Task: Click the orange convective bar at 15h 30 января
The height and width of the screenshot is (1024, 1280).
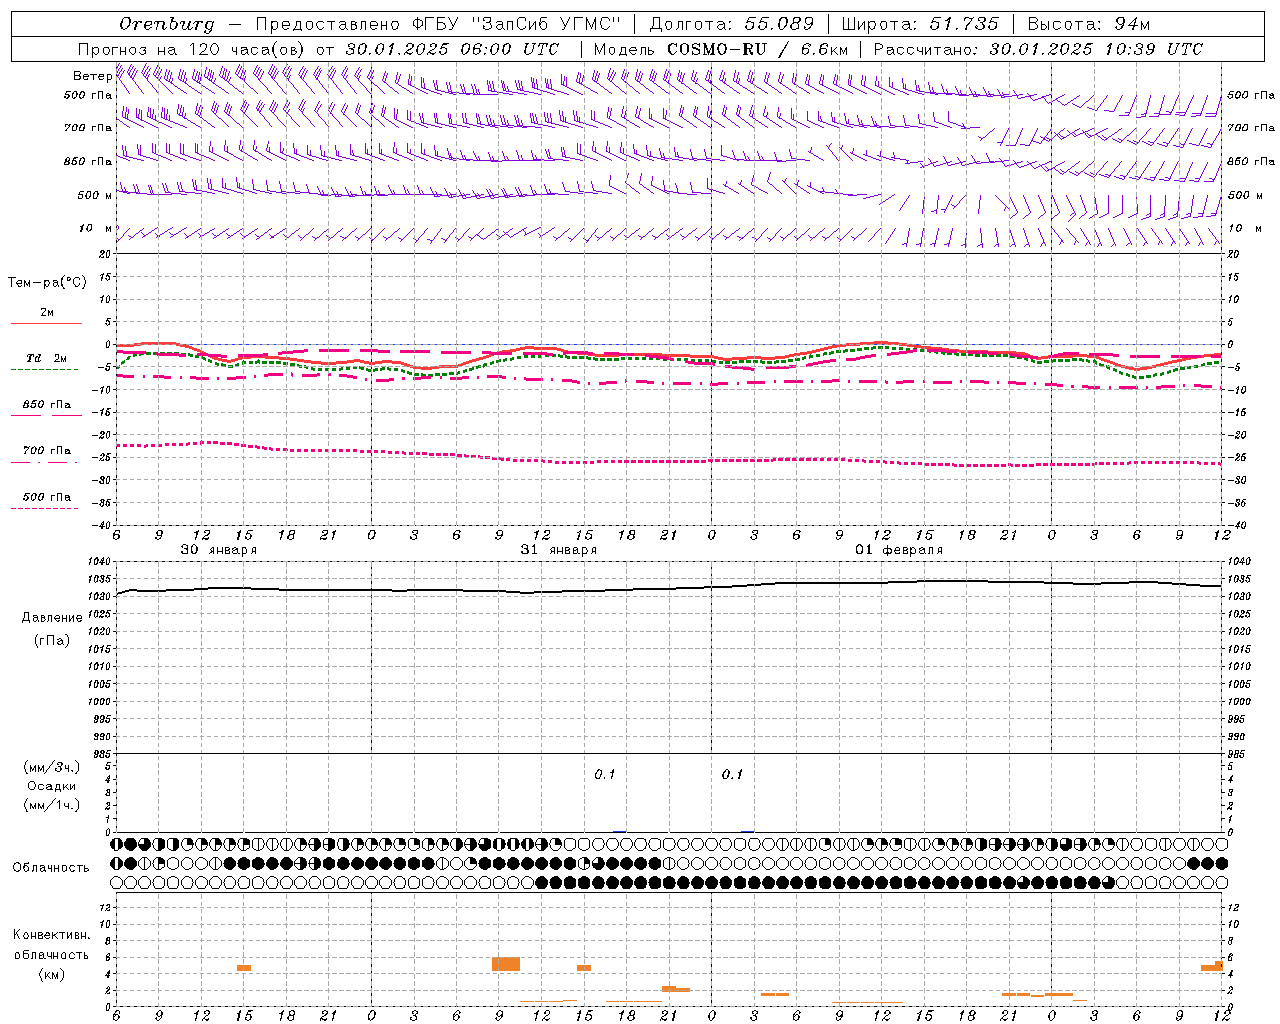Action: (x=244, y=967)
